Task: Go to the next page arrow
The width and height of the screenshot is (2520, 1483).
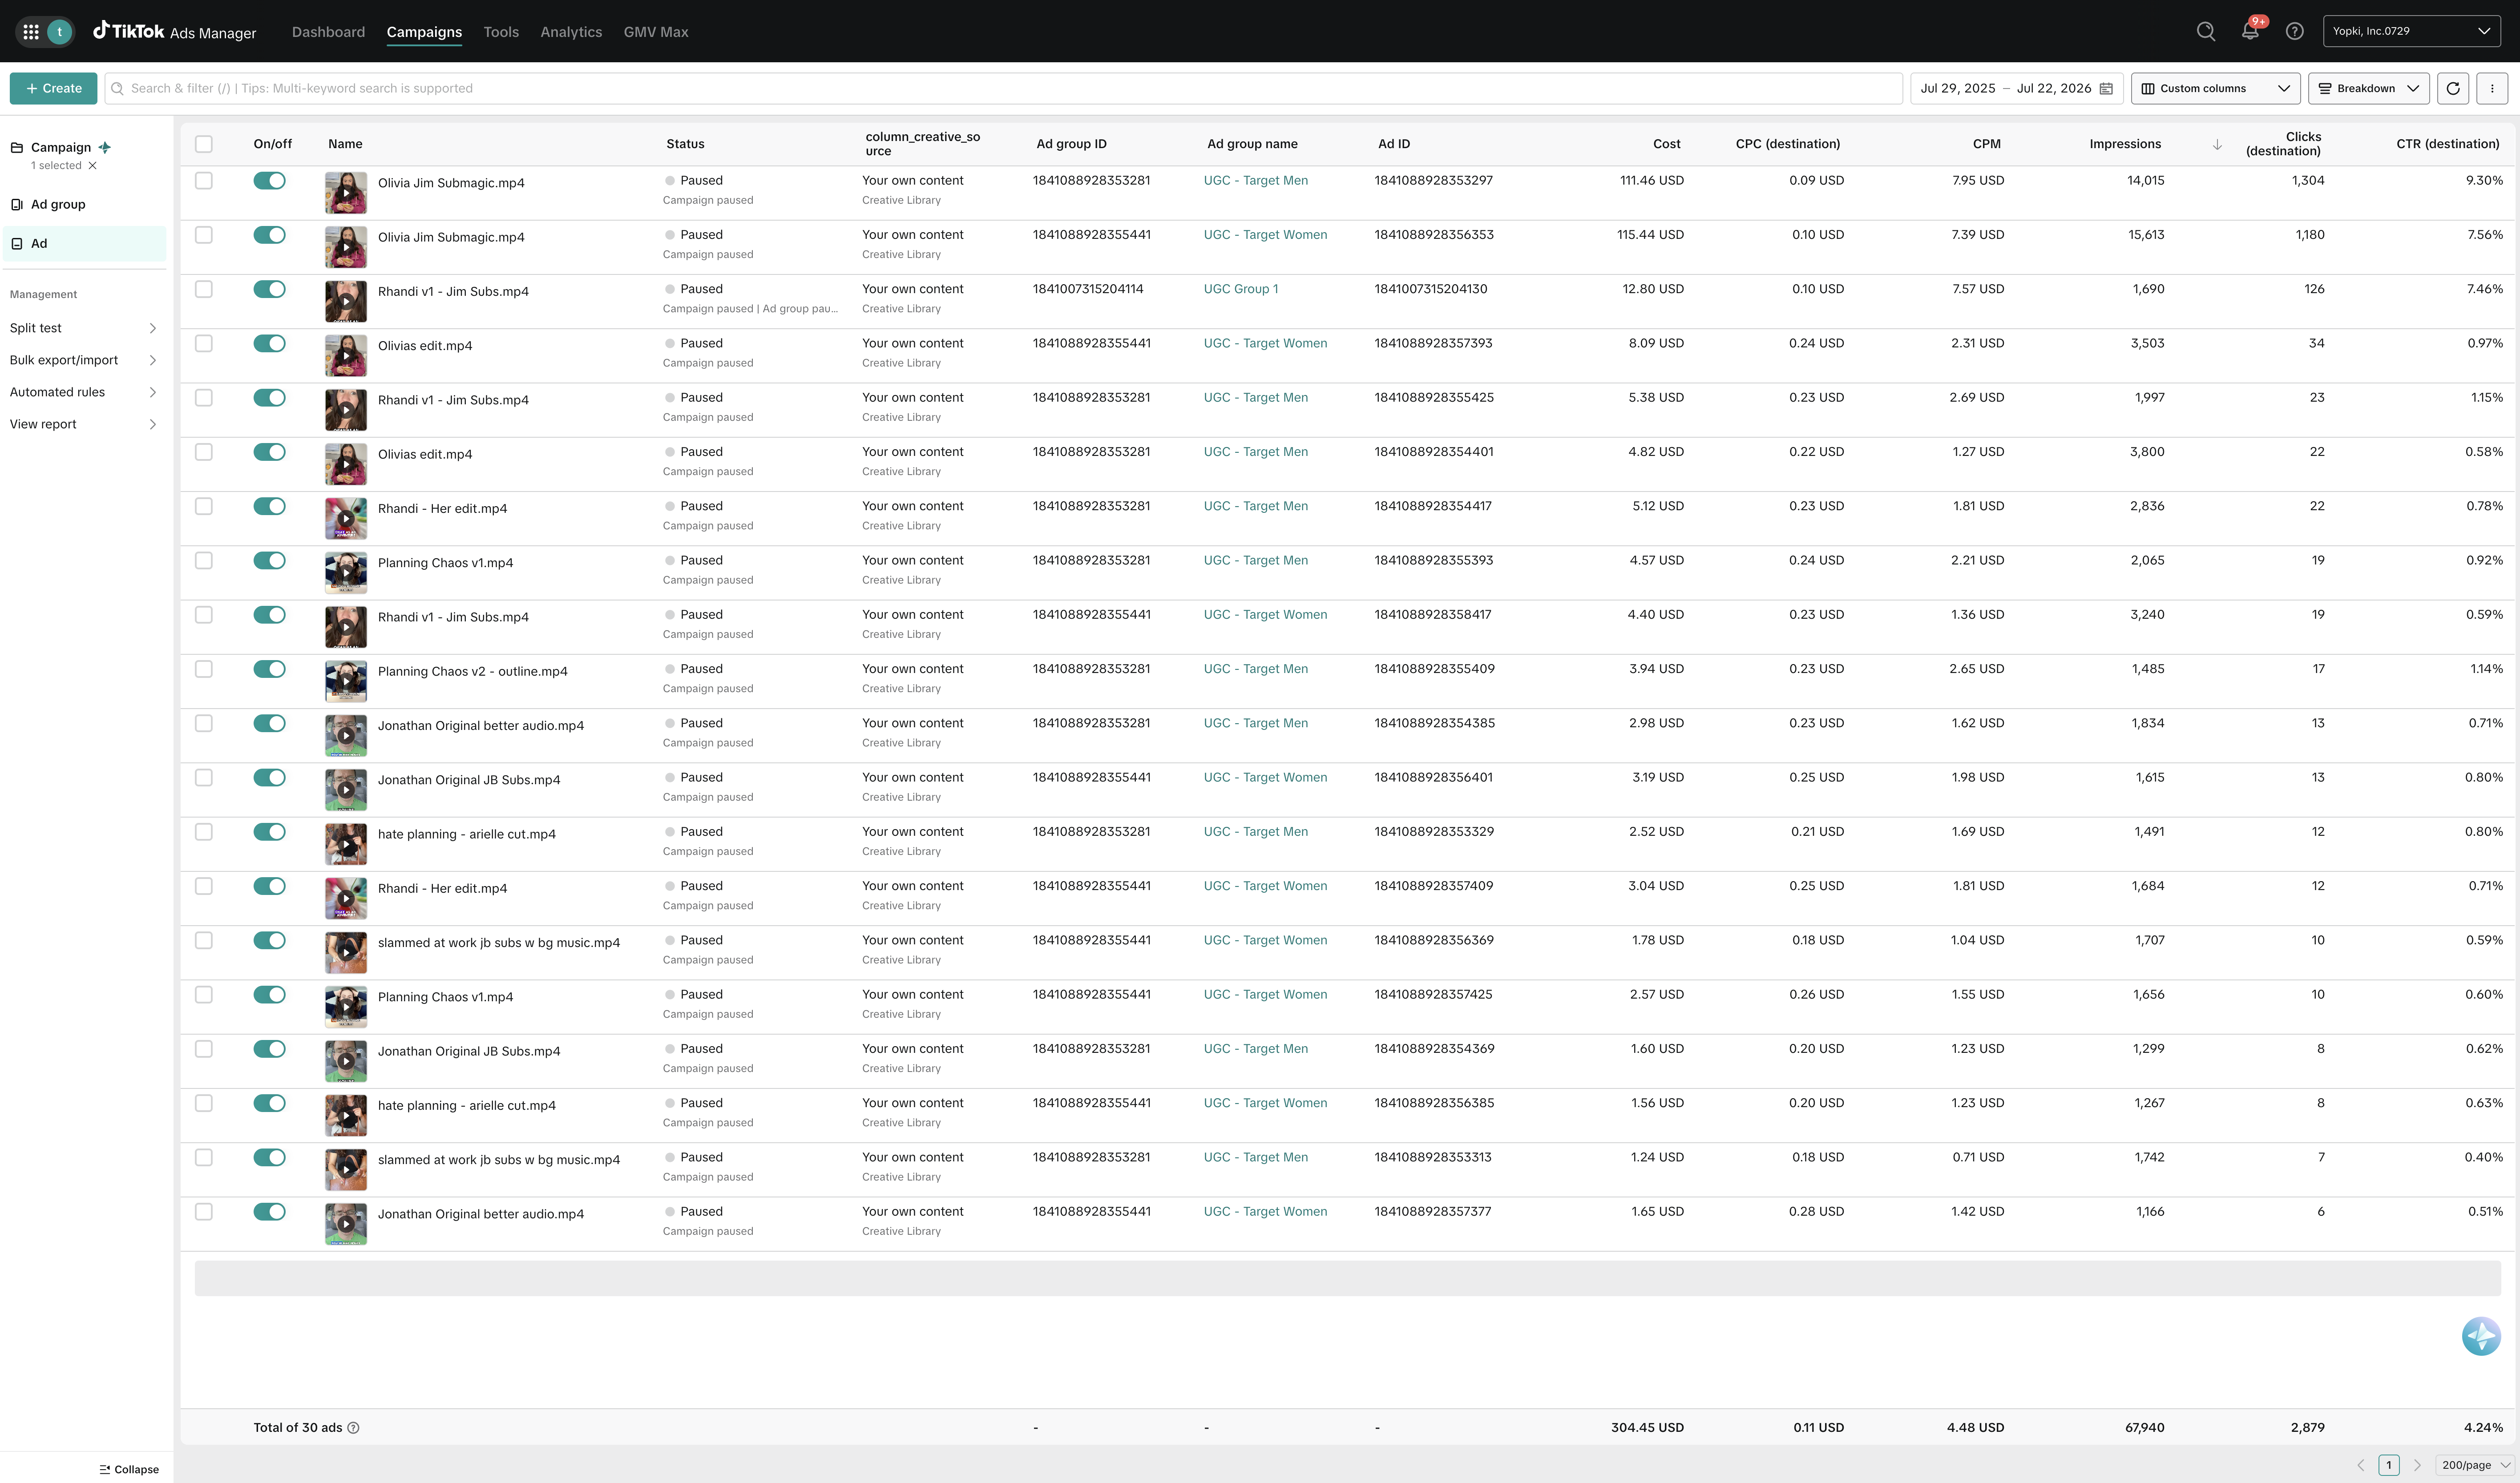Action: 2417,1465
